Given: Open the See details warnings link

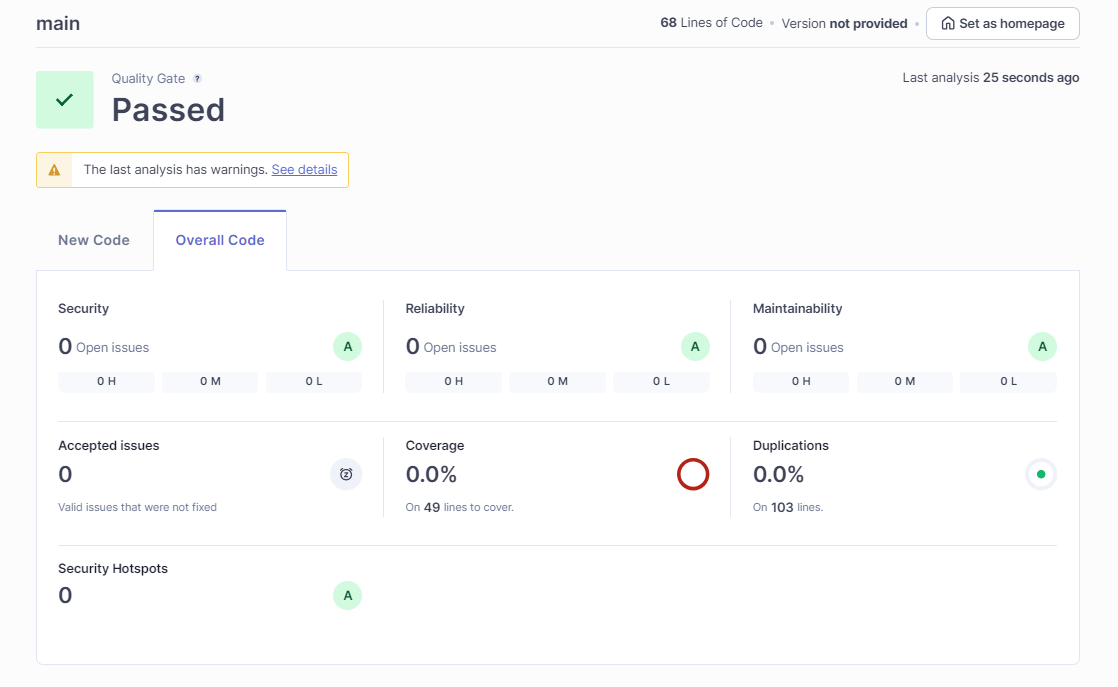Looking at the screenshot, I should 304,170.
